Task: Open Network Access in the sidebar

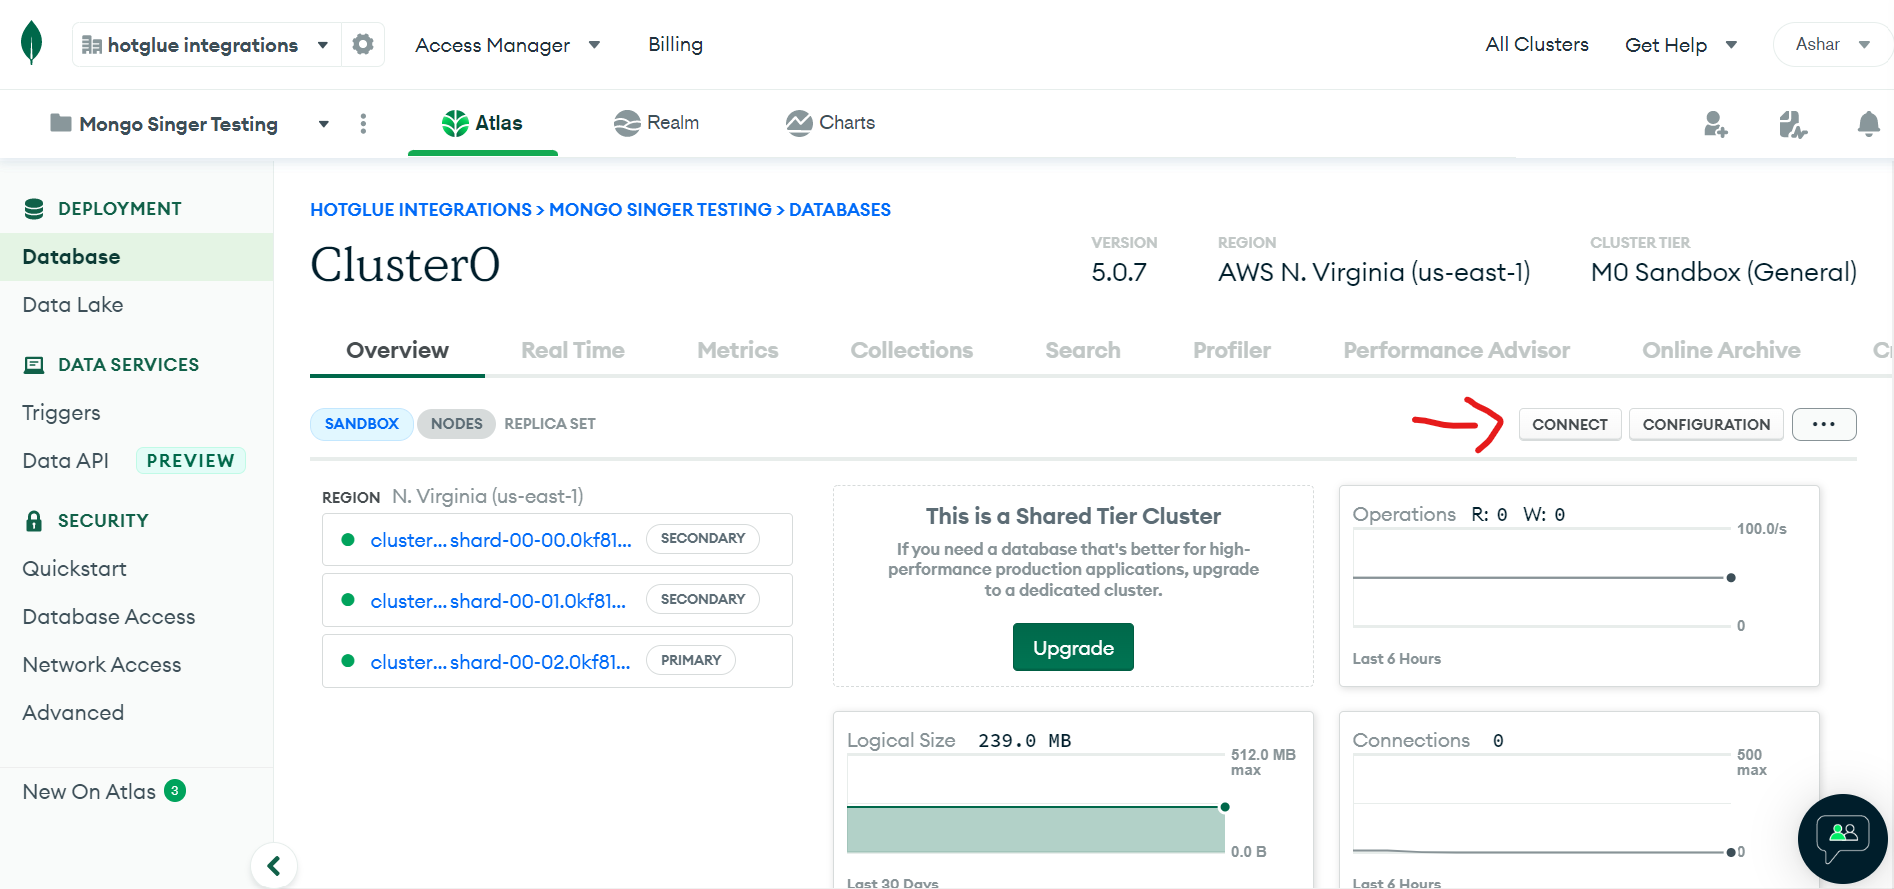Action: (102, 665)
